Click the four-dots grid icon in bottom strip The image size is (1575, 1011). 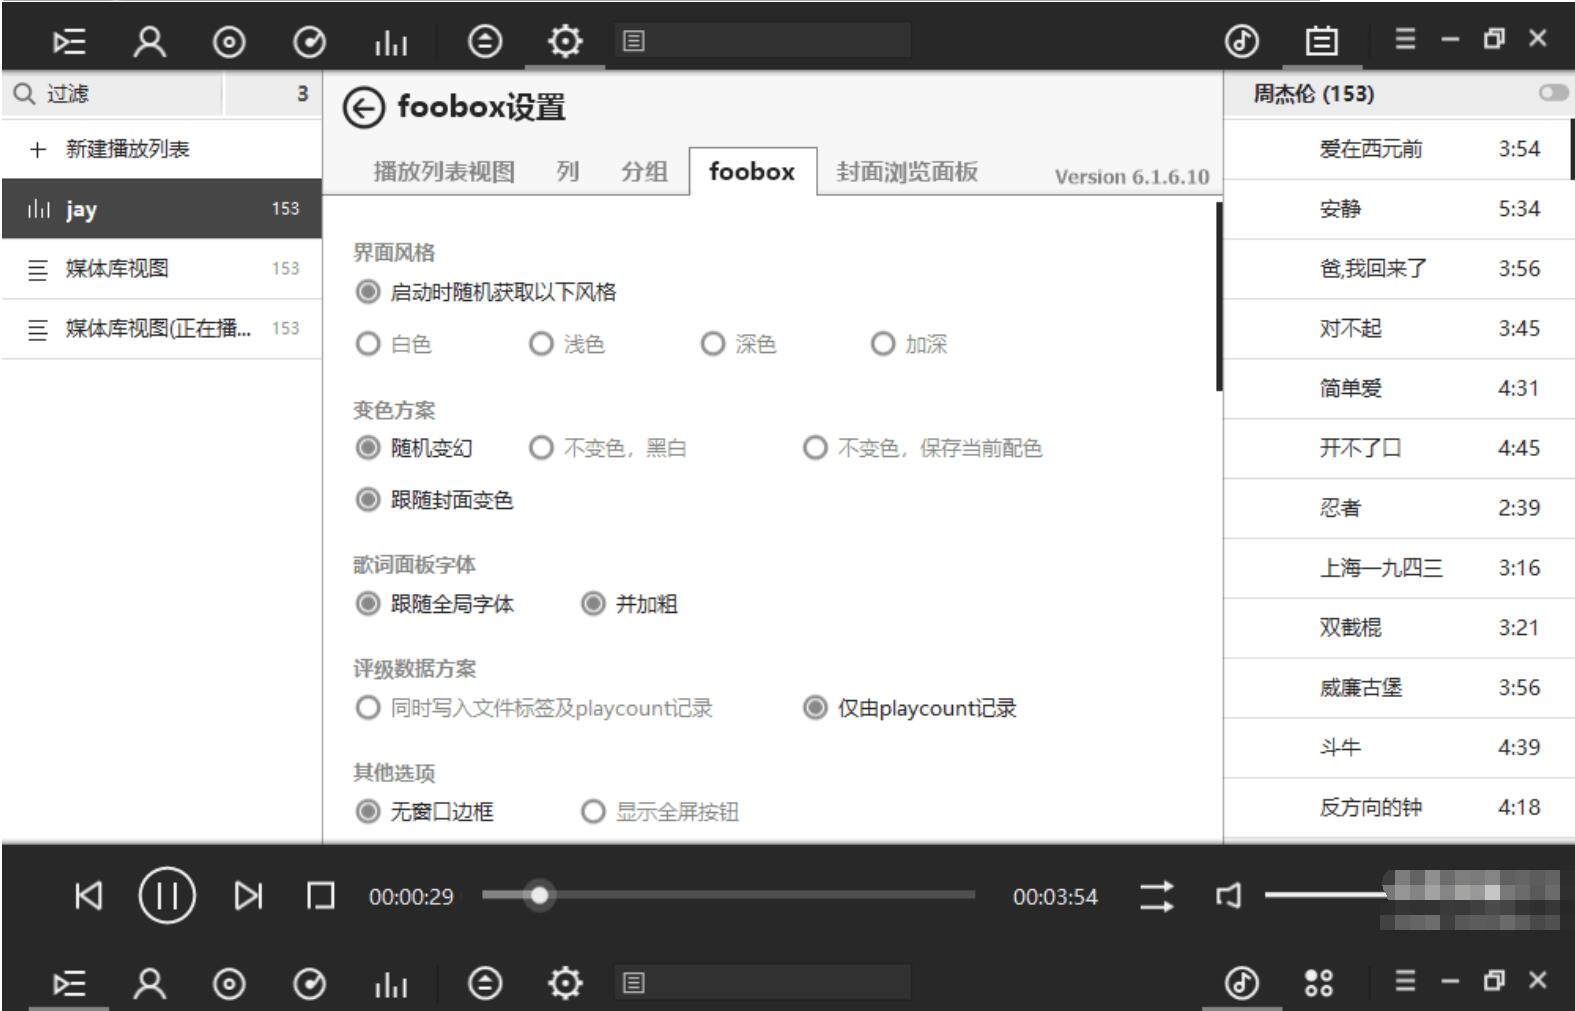1319,983
